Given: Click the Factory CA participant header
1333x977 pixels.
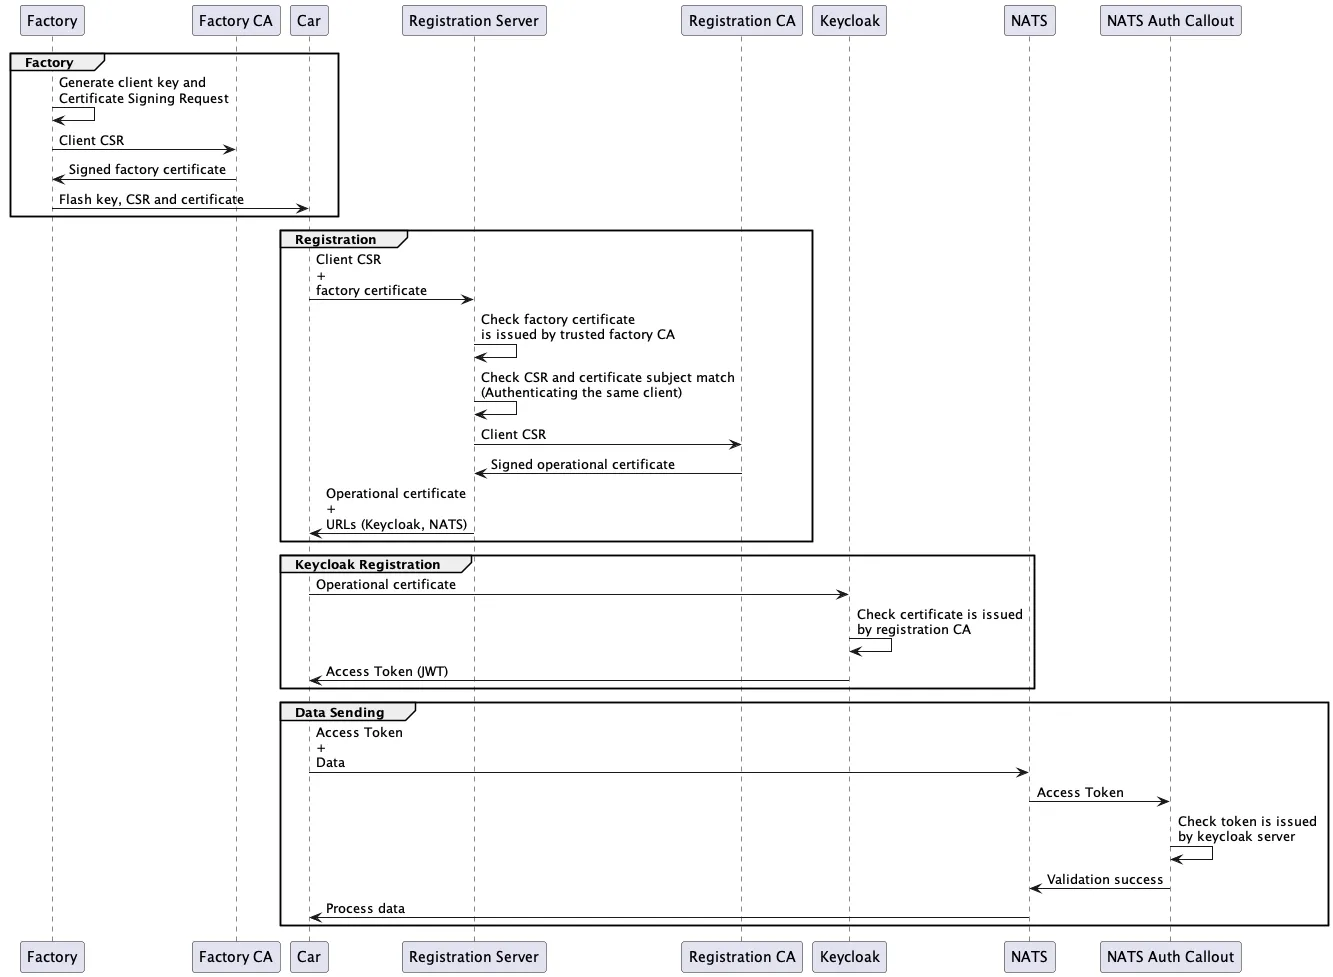Looking at the screenshot, I should [x=236, y=20].
